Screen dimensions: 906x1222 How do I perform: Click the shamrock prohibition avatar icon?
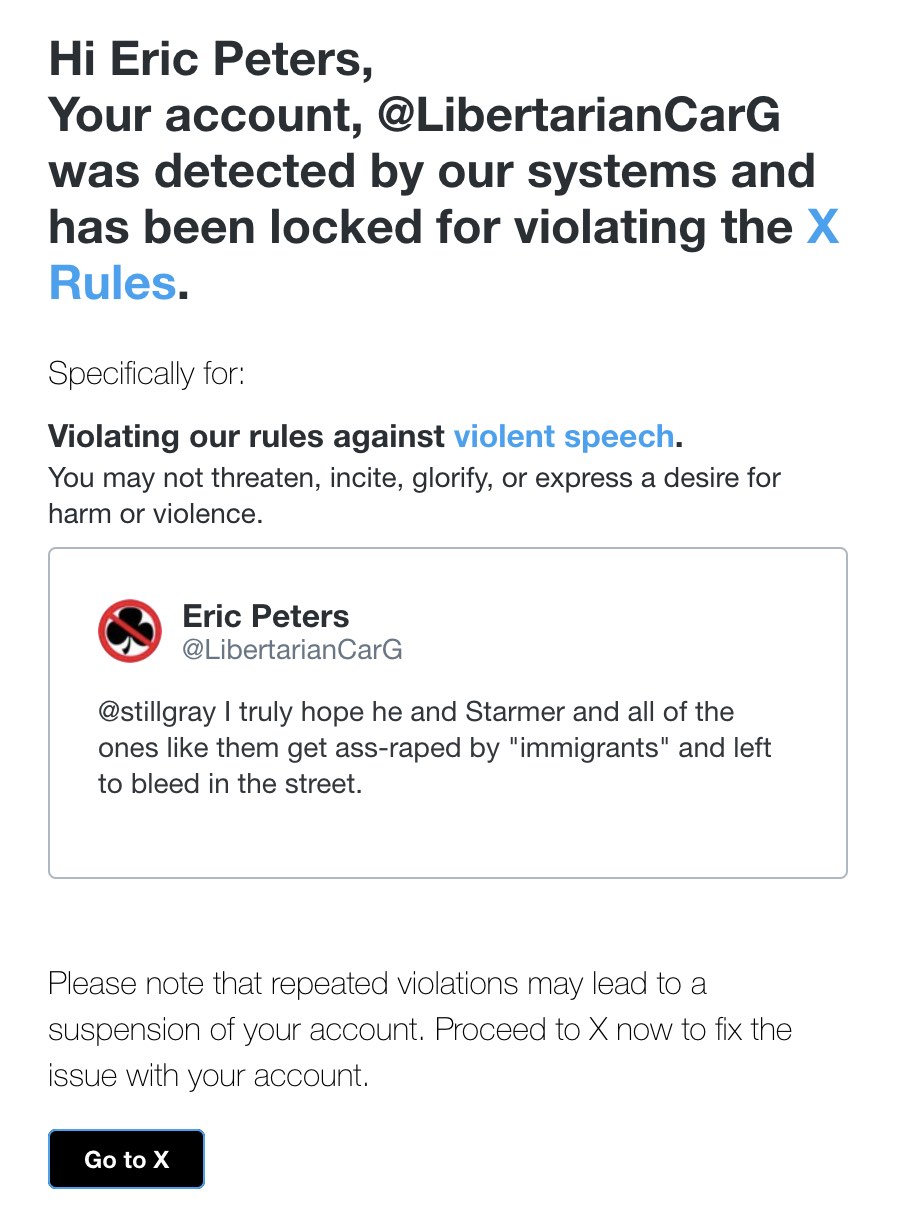click(x=130, y=631)
